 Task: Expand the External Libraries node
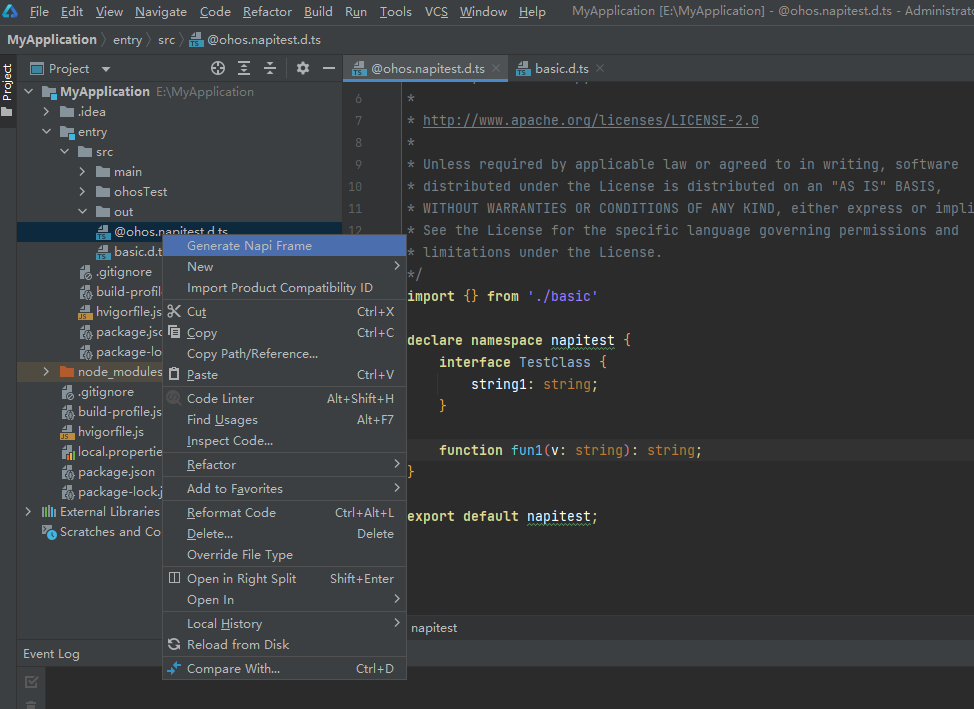(x=28, y=512)
